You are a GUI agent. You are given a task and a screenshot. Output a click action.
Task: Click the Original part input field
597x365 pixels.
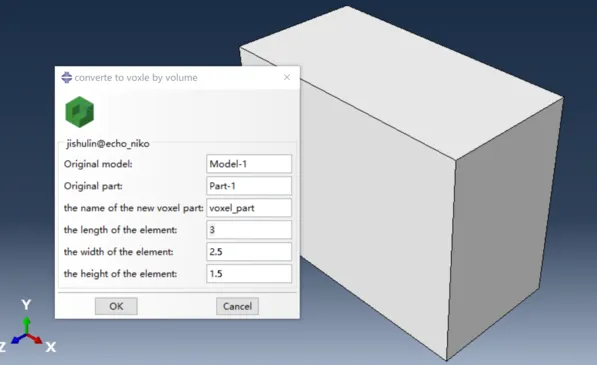[x=249, y=186]
